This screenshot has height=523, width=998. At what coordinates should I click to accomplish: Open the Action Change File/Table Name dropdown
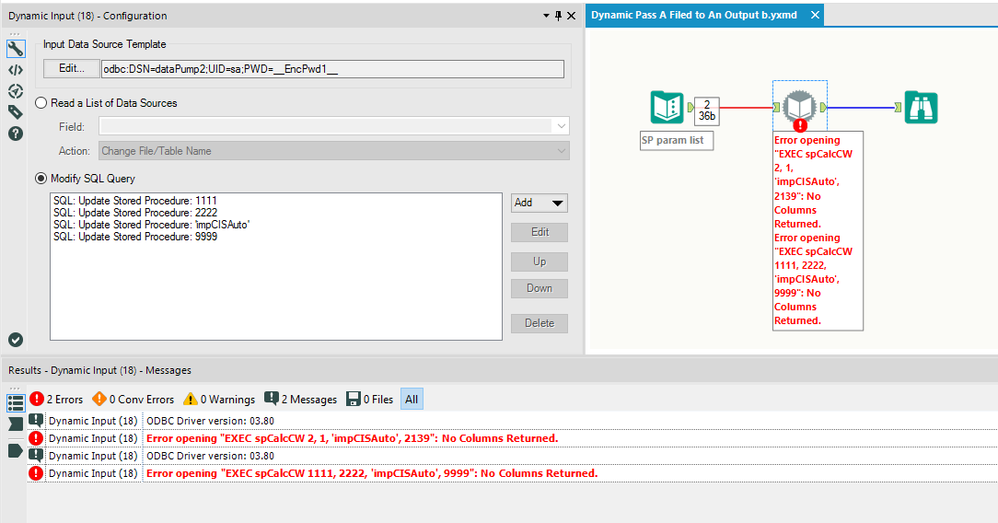[334, 151]
